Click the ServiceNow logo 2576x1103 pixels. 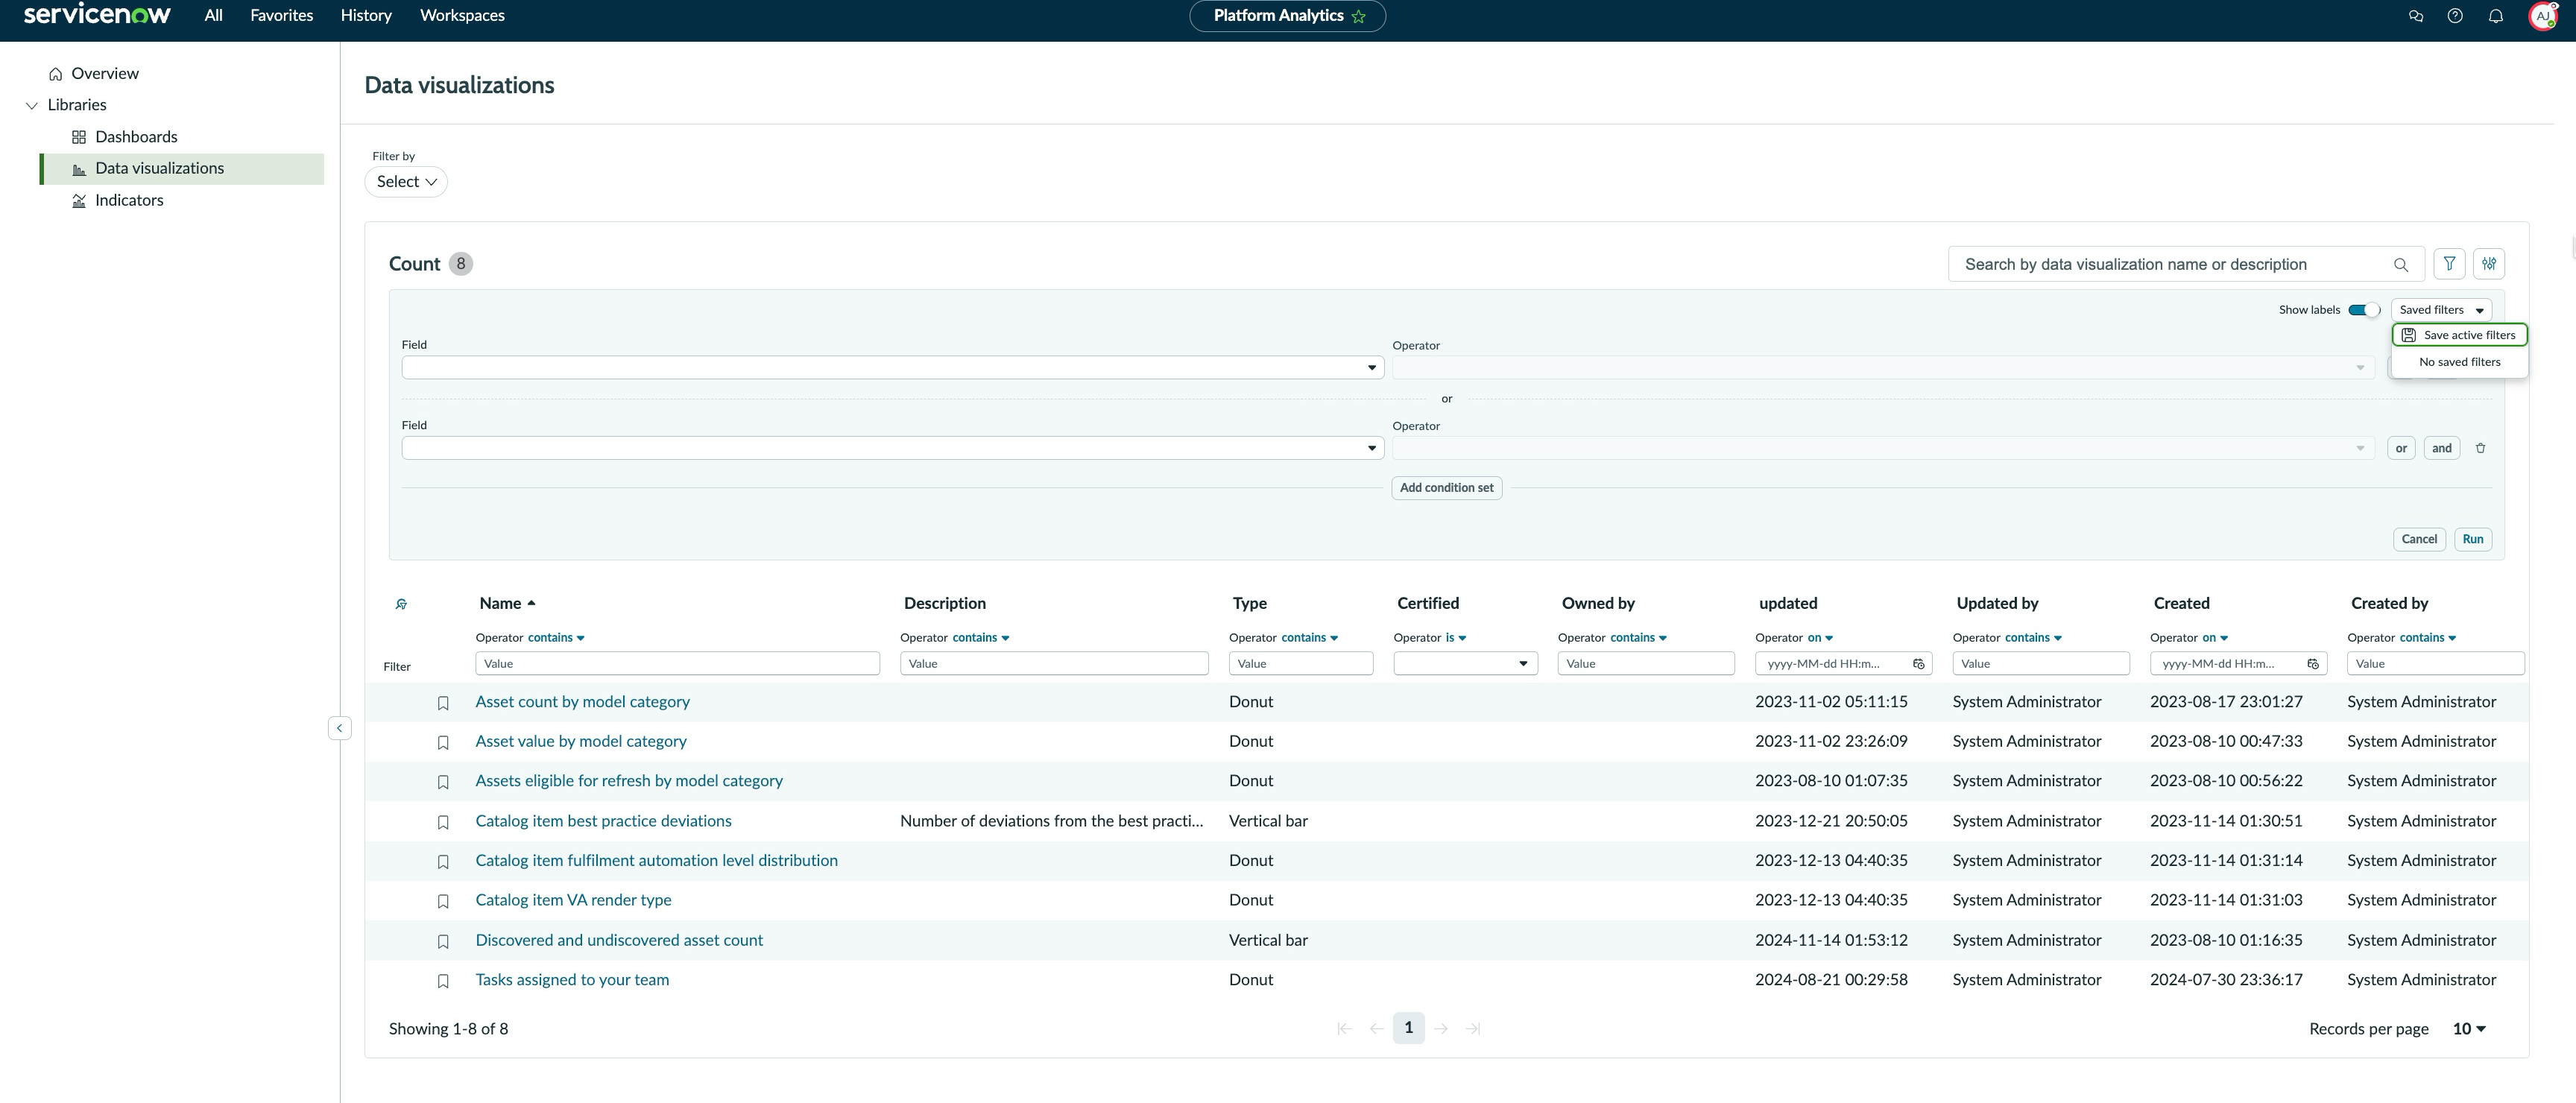coord(97,14)
